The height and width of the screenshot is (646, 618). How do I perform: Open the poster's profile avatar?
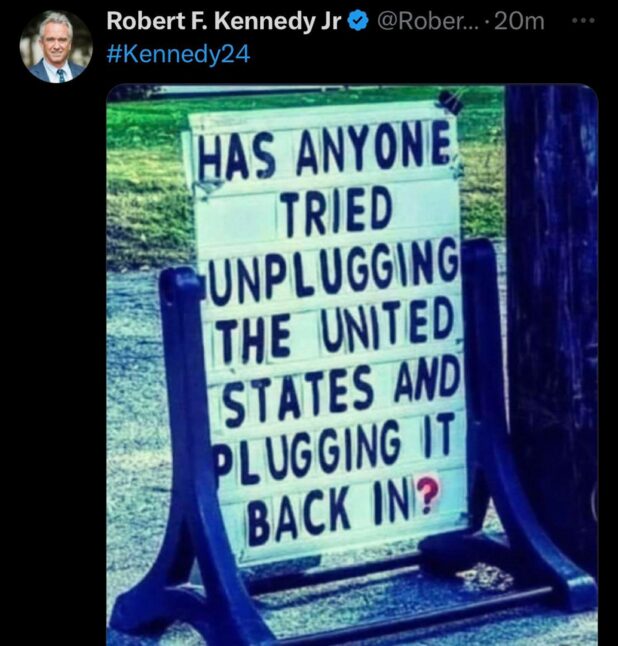click(x=56, y=47)
